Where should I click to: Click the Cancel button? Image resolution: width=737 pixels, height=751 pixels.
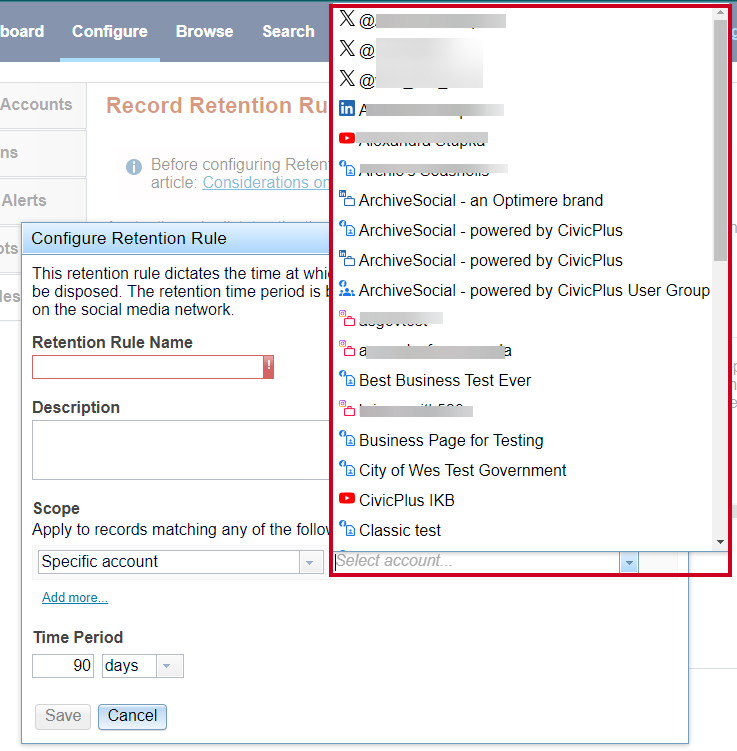tap(132, 717)
